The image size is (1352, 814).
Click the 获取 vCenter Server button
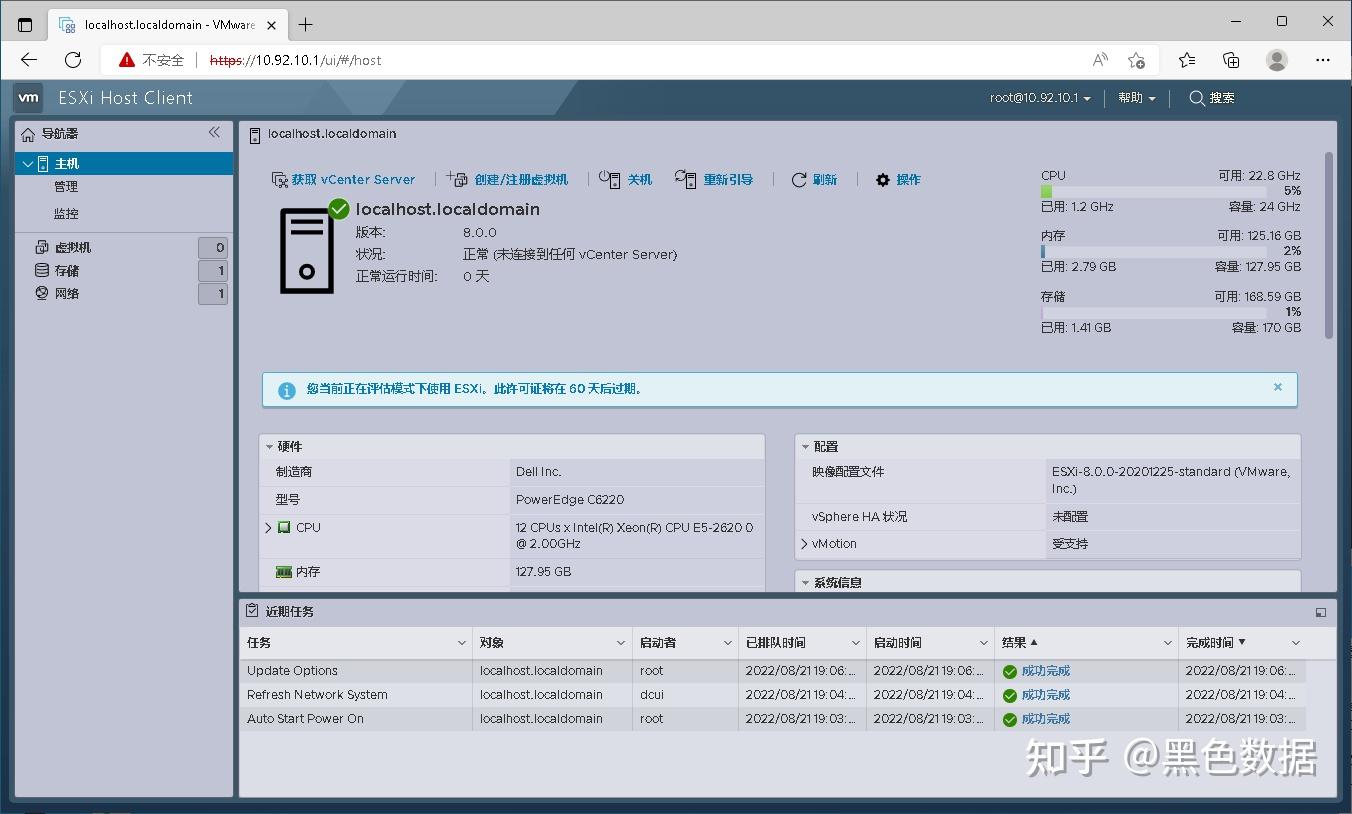tap(344, 180)
